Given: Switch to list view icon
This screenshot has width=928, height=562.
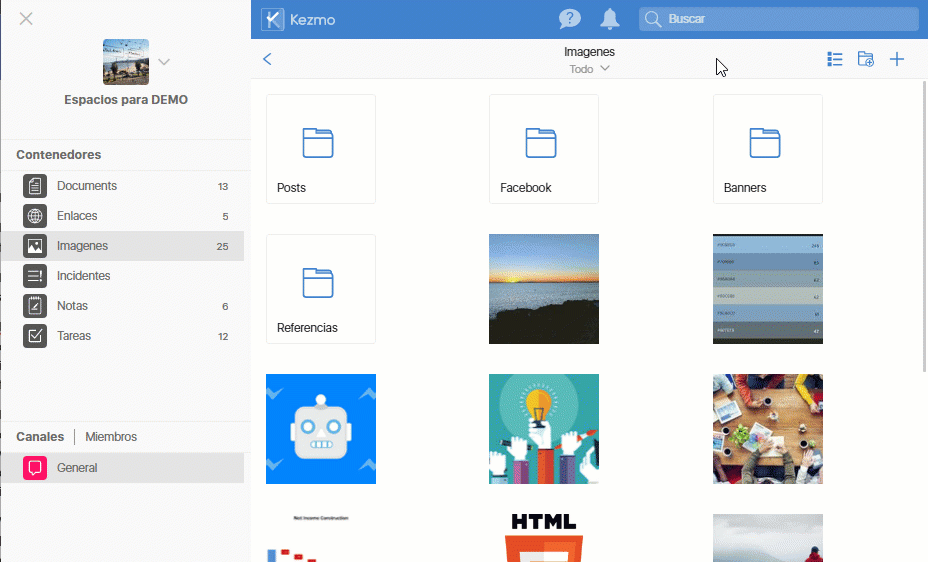Looking at the screenshot, I should (x=834, y=59).
